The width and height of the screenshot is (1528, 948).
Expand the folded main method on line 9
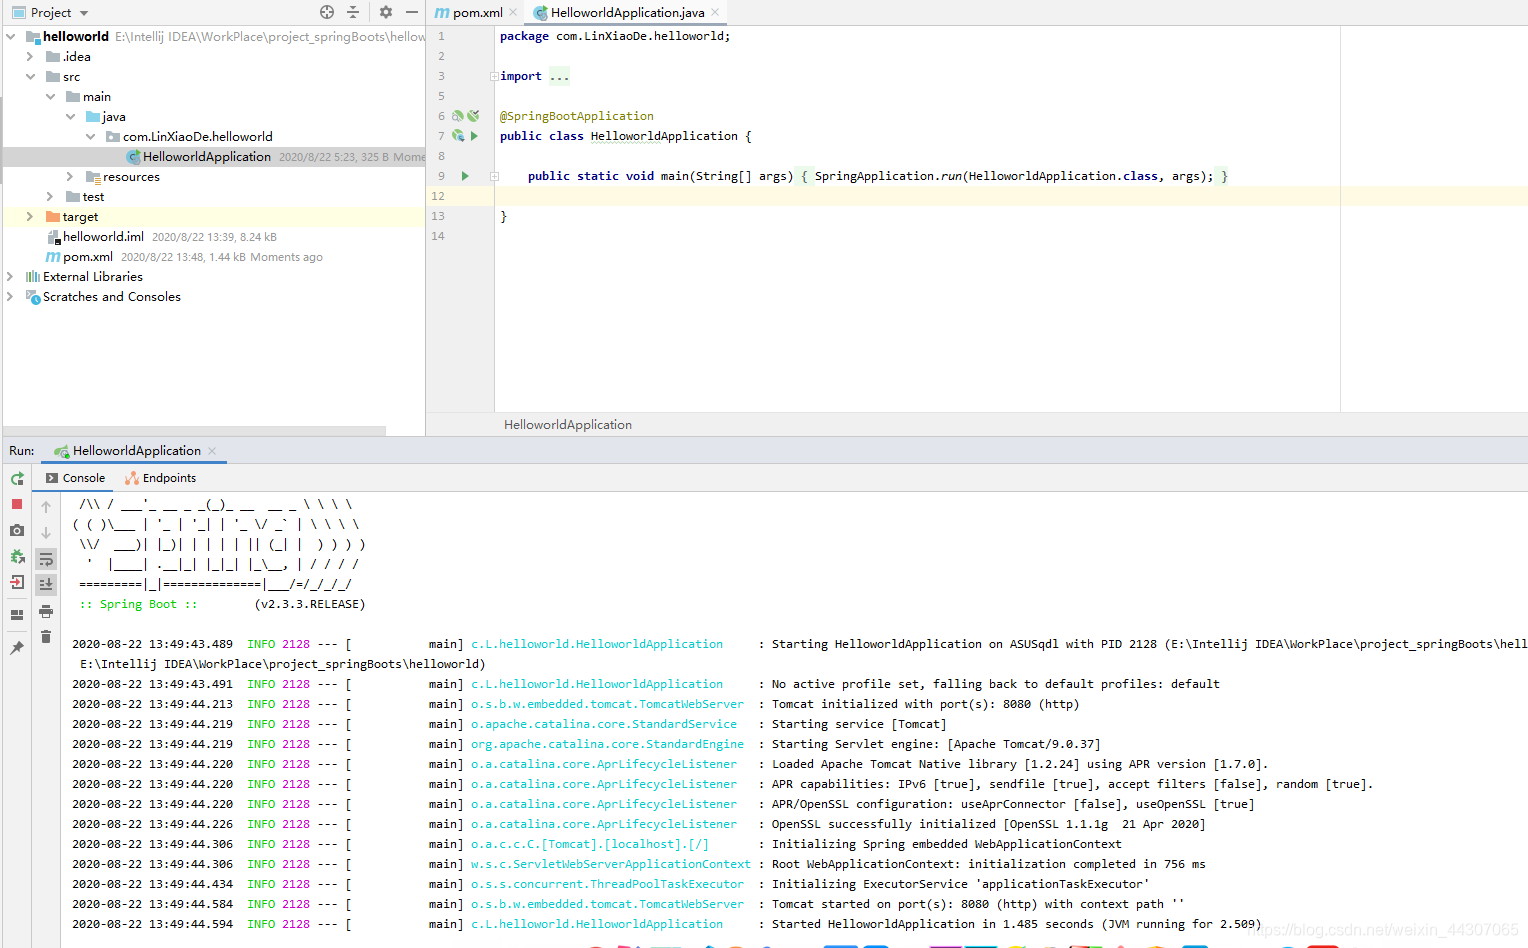pyautogui.click(x=494, y=176)
